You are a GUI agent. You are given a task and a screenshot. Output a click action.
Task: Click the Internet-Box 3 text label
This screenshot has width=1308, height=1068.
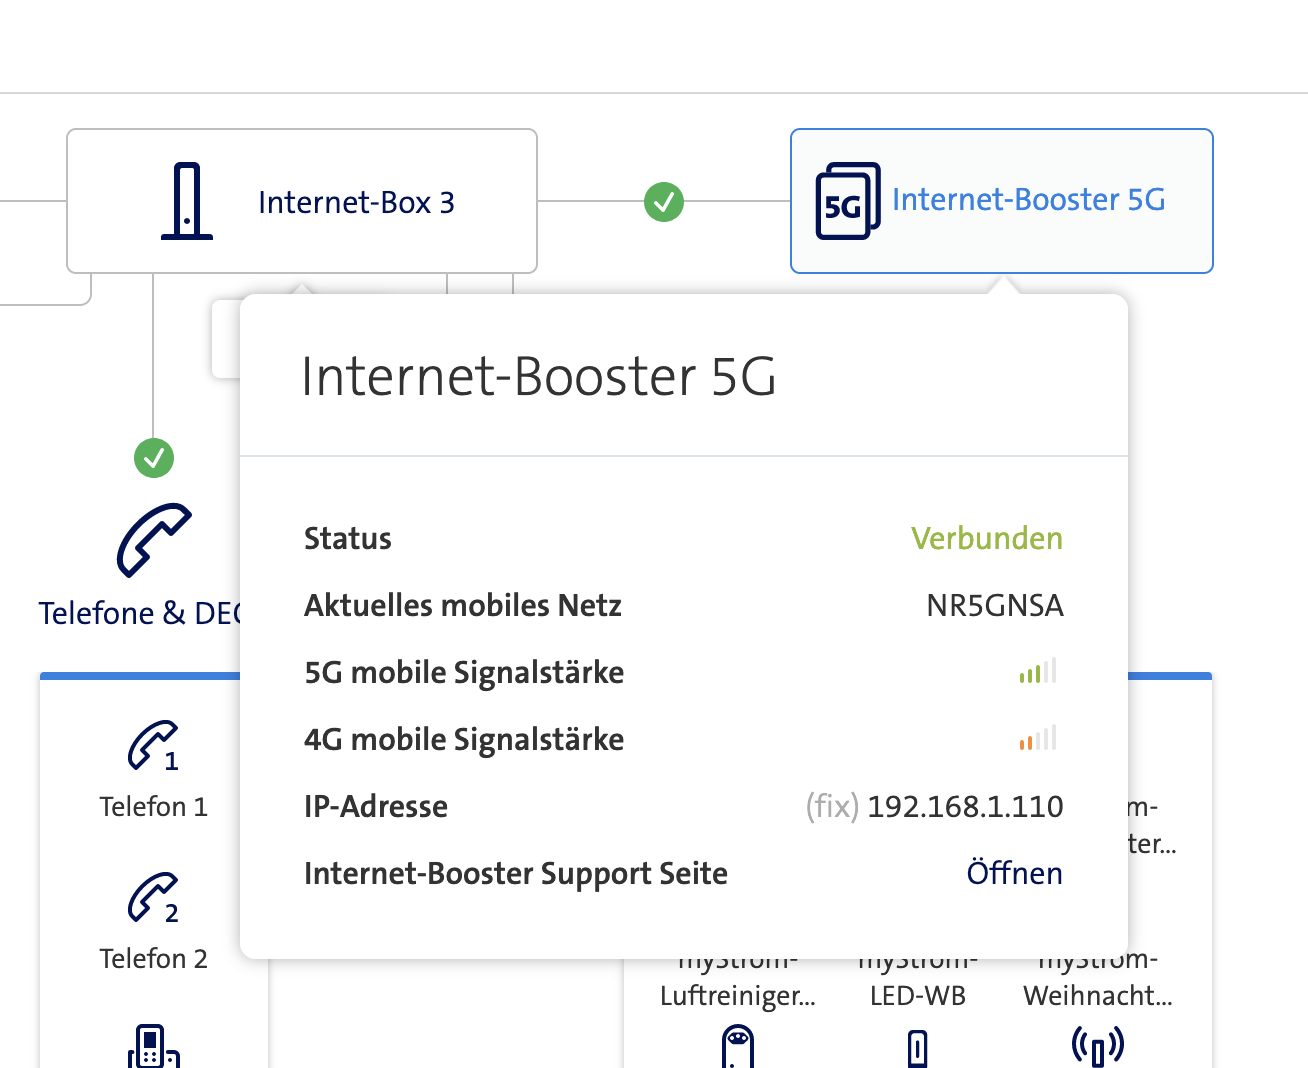pyautogui.click(x=356, y=203)
